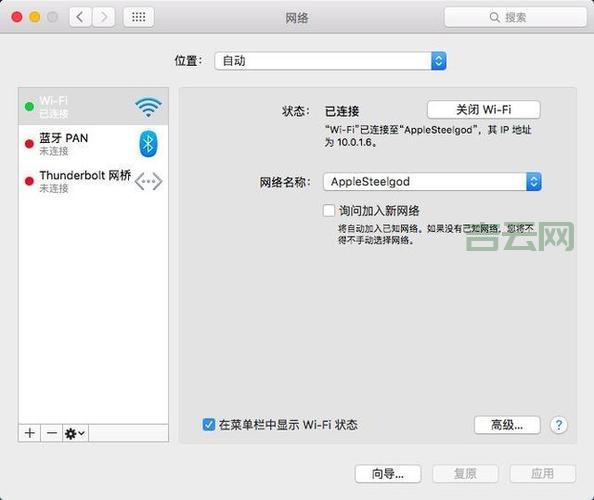This screenshot has height=500, width=594.
Task: Click the IP address text 10.0.1.6
Action: (x=355, y=142)
